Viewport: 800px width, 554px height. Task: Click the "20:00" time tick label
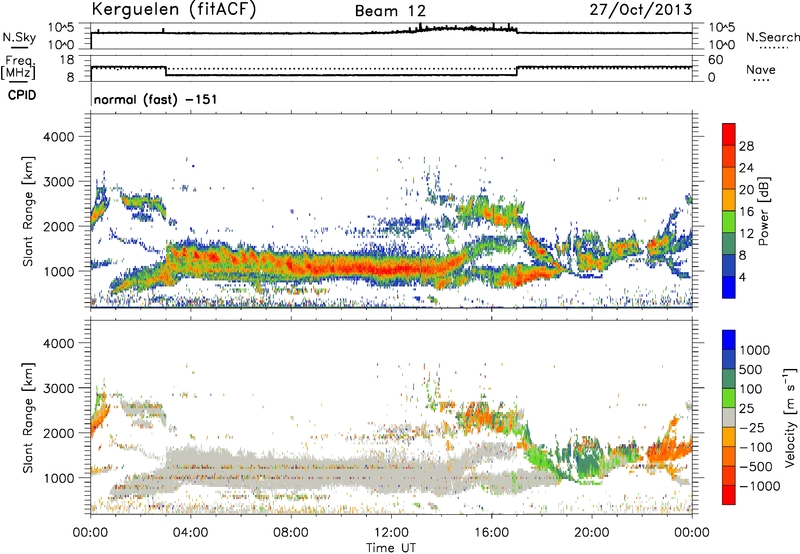point(592,533)
